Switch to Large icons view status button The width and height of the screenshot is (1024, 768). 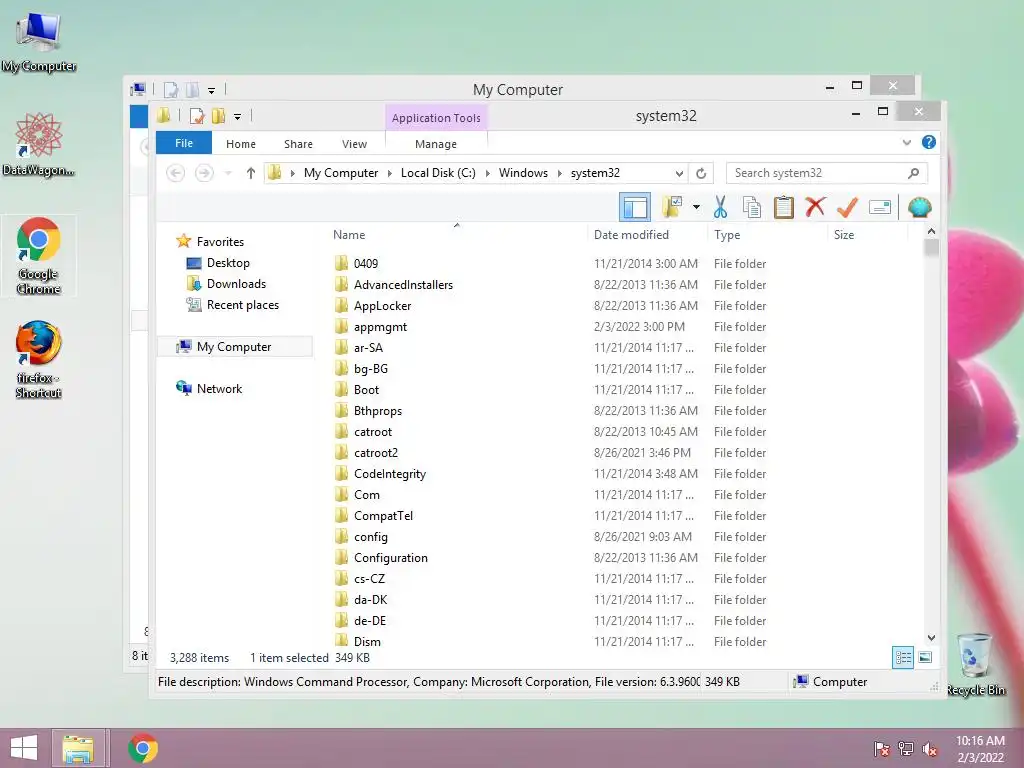click(x=925, y=657)
